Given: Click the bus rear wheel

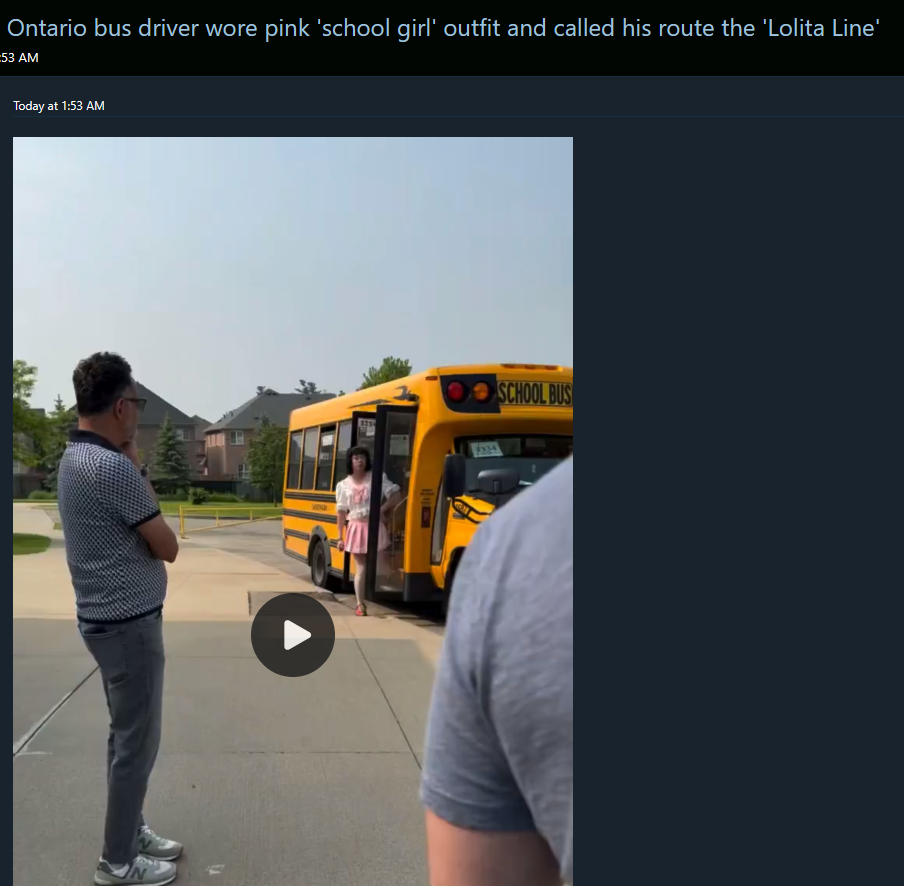Looking at the screenshot, I should [x=320, y=563].
